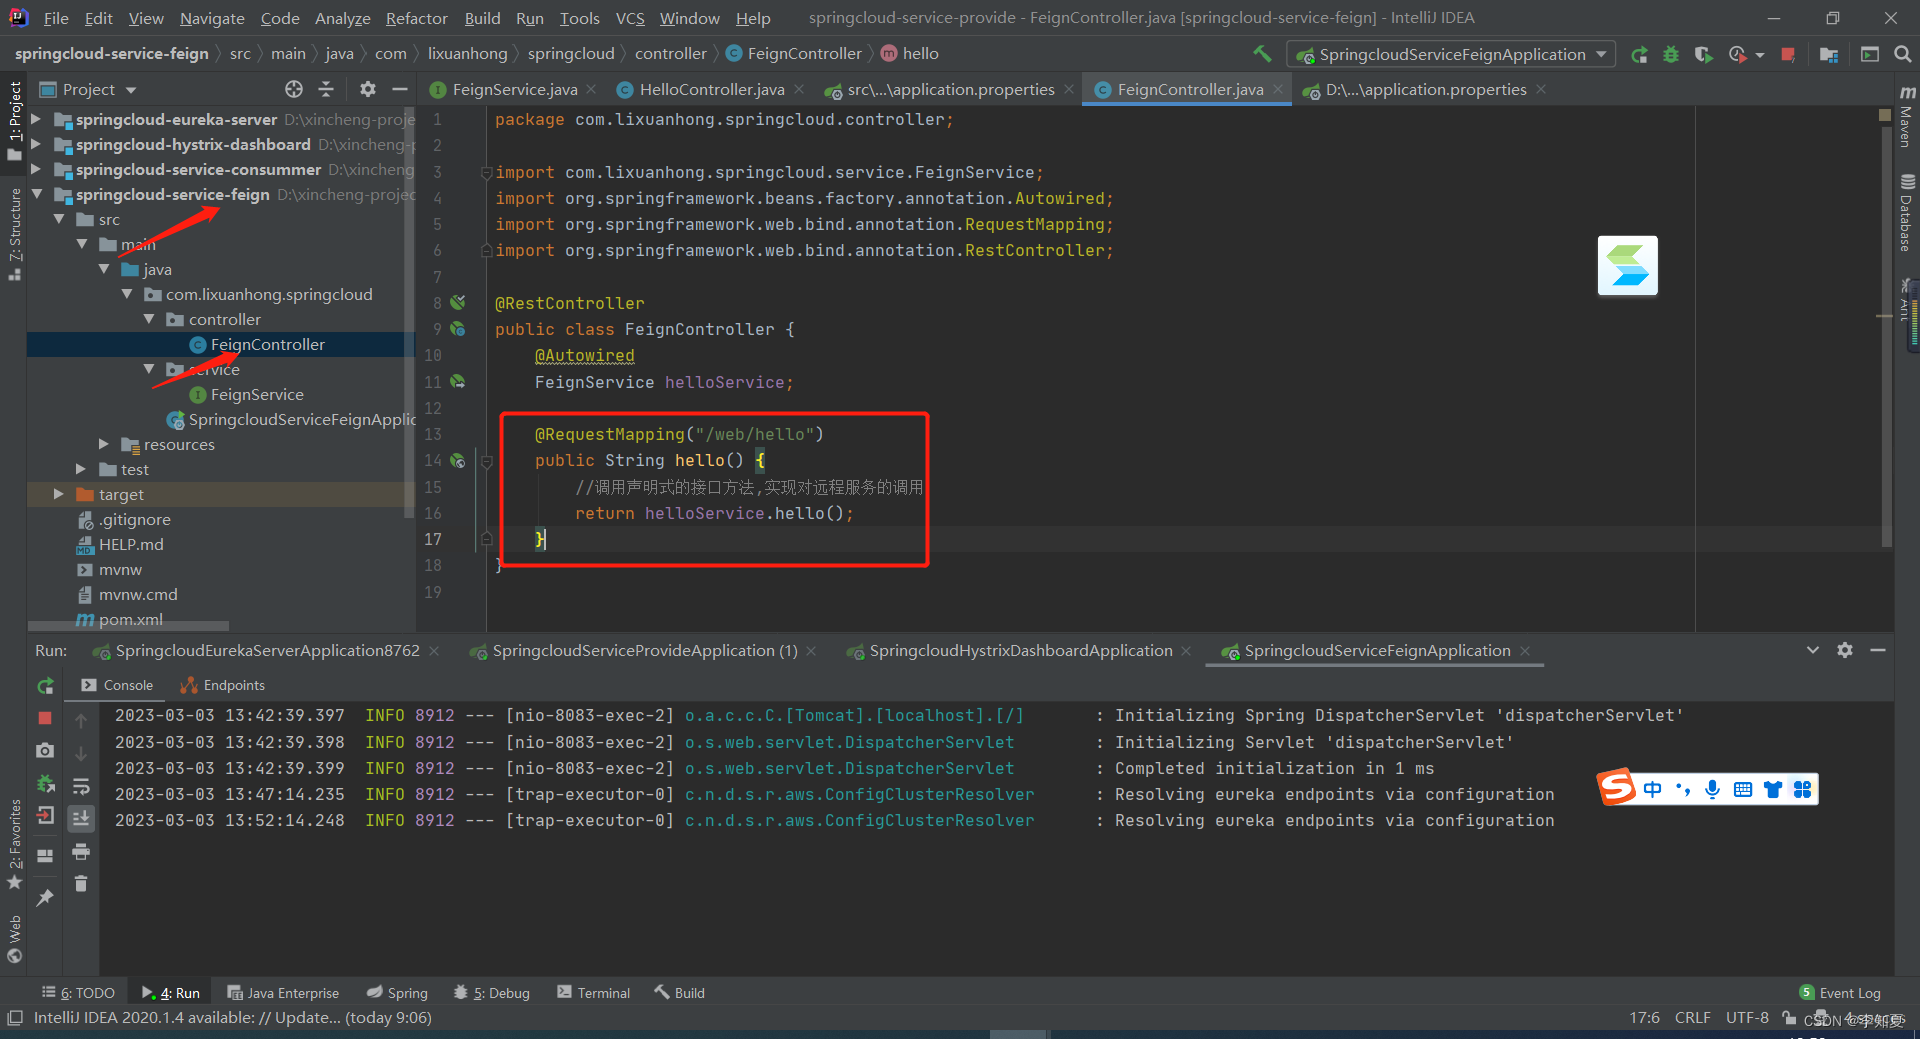Open the VCS menu
Viewport: 1920px width, 1039px height.
[629, 18]
